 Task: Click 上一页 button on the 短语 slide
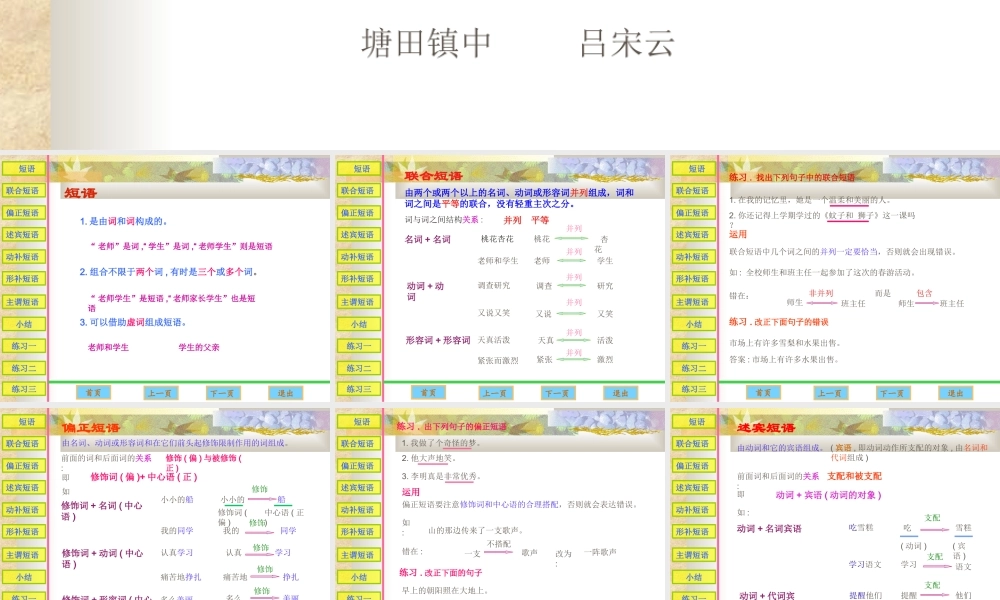coord(159,393)
